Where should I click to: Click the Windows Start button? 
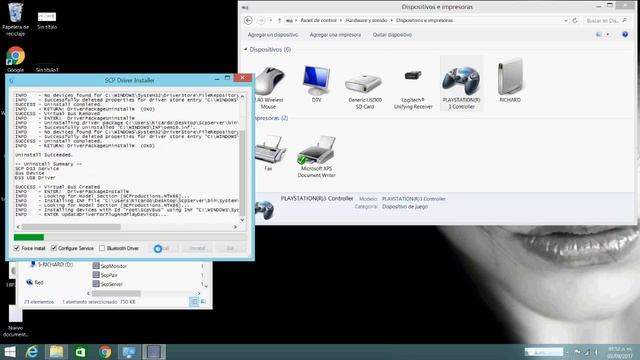(9, 352)
